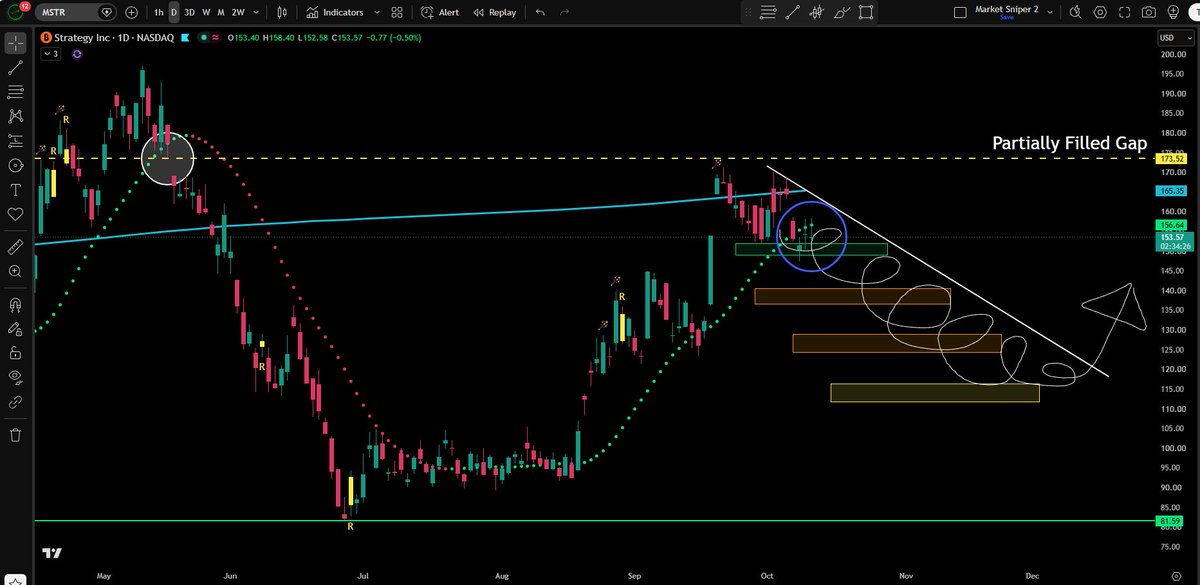Select the brush tool in floating toolbar

(841, 12)
